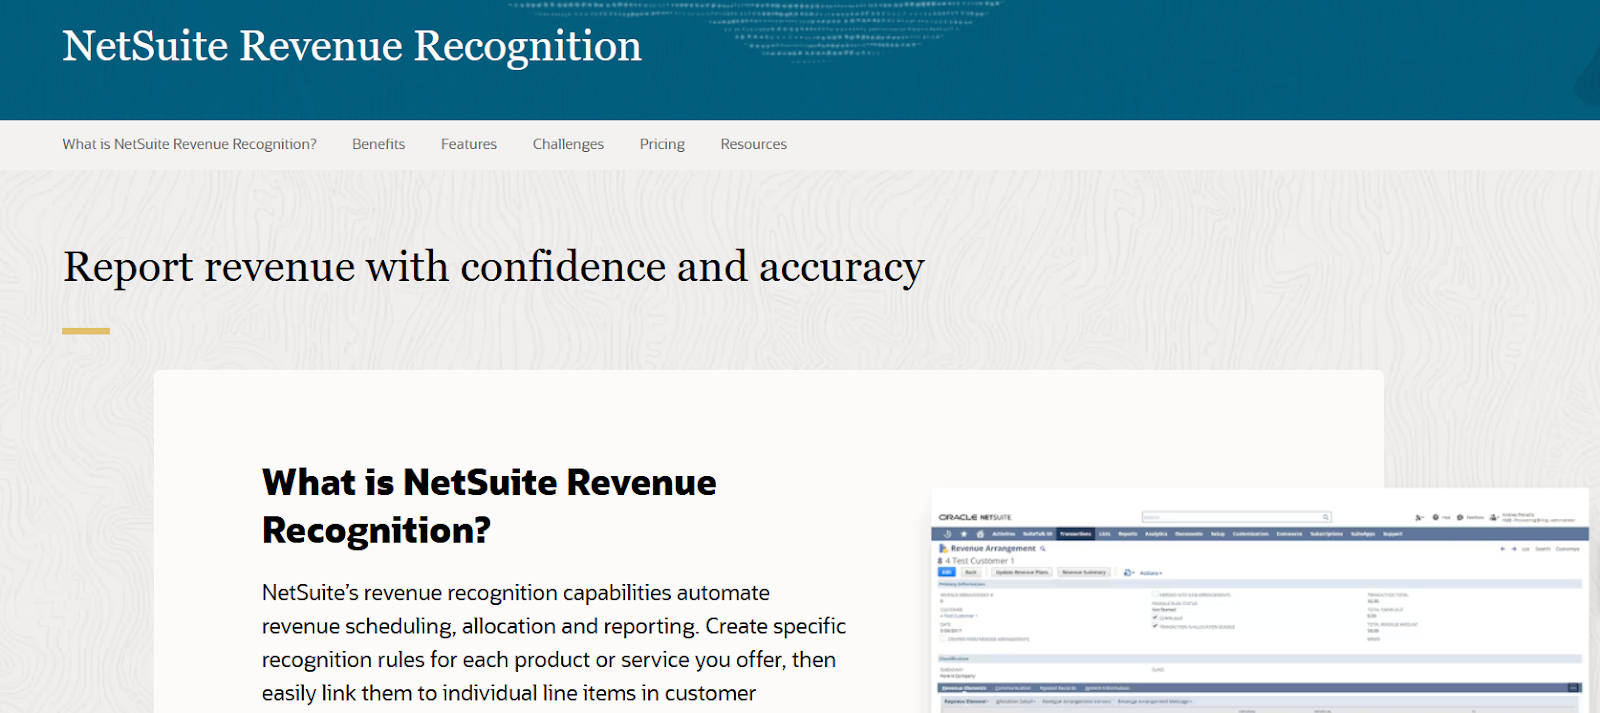Select the Challenges navigation link
The width and height of the screenshot is (1600, 713).
[x=568, y=144]
